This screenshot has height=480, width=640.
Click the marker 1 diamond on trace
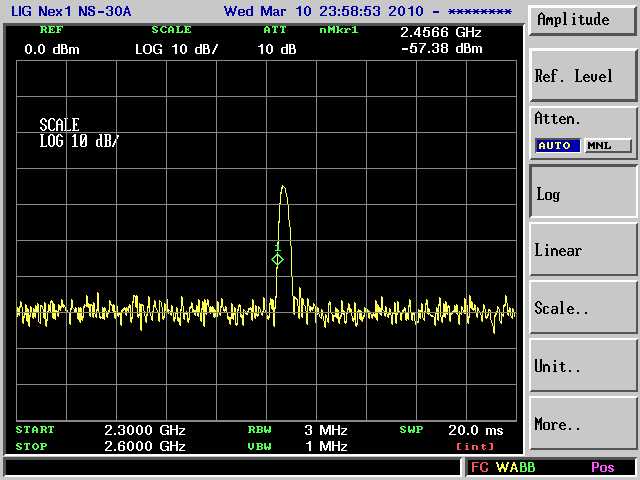pyautogui.click(x=278, y=259)
